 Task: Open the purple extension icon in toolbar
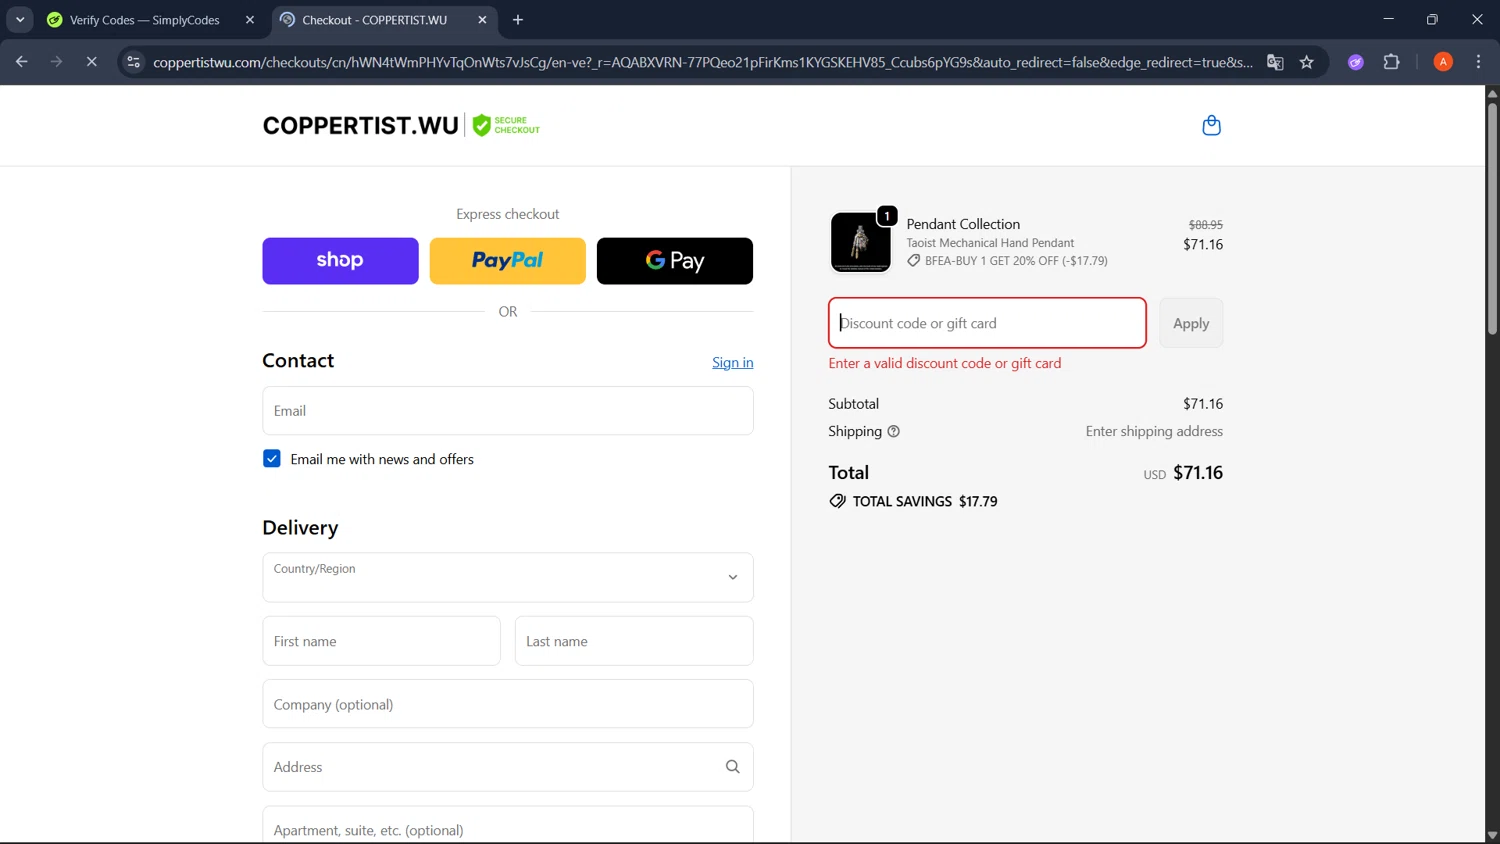(1356, 62)
